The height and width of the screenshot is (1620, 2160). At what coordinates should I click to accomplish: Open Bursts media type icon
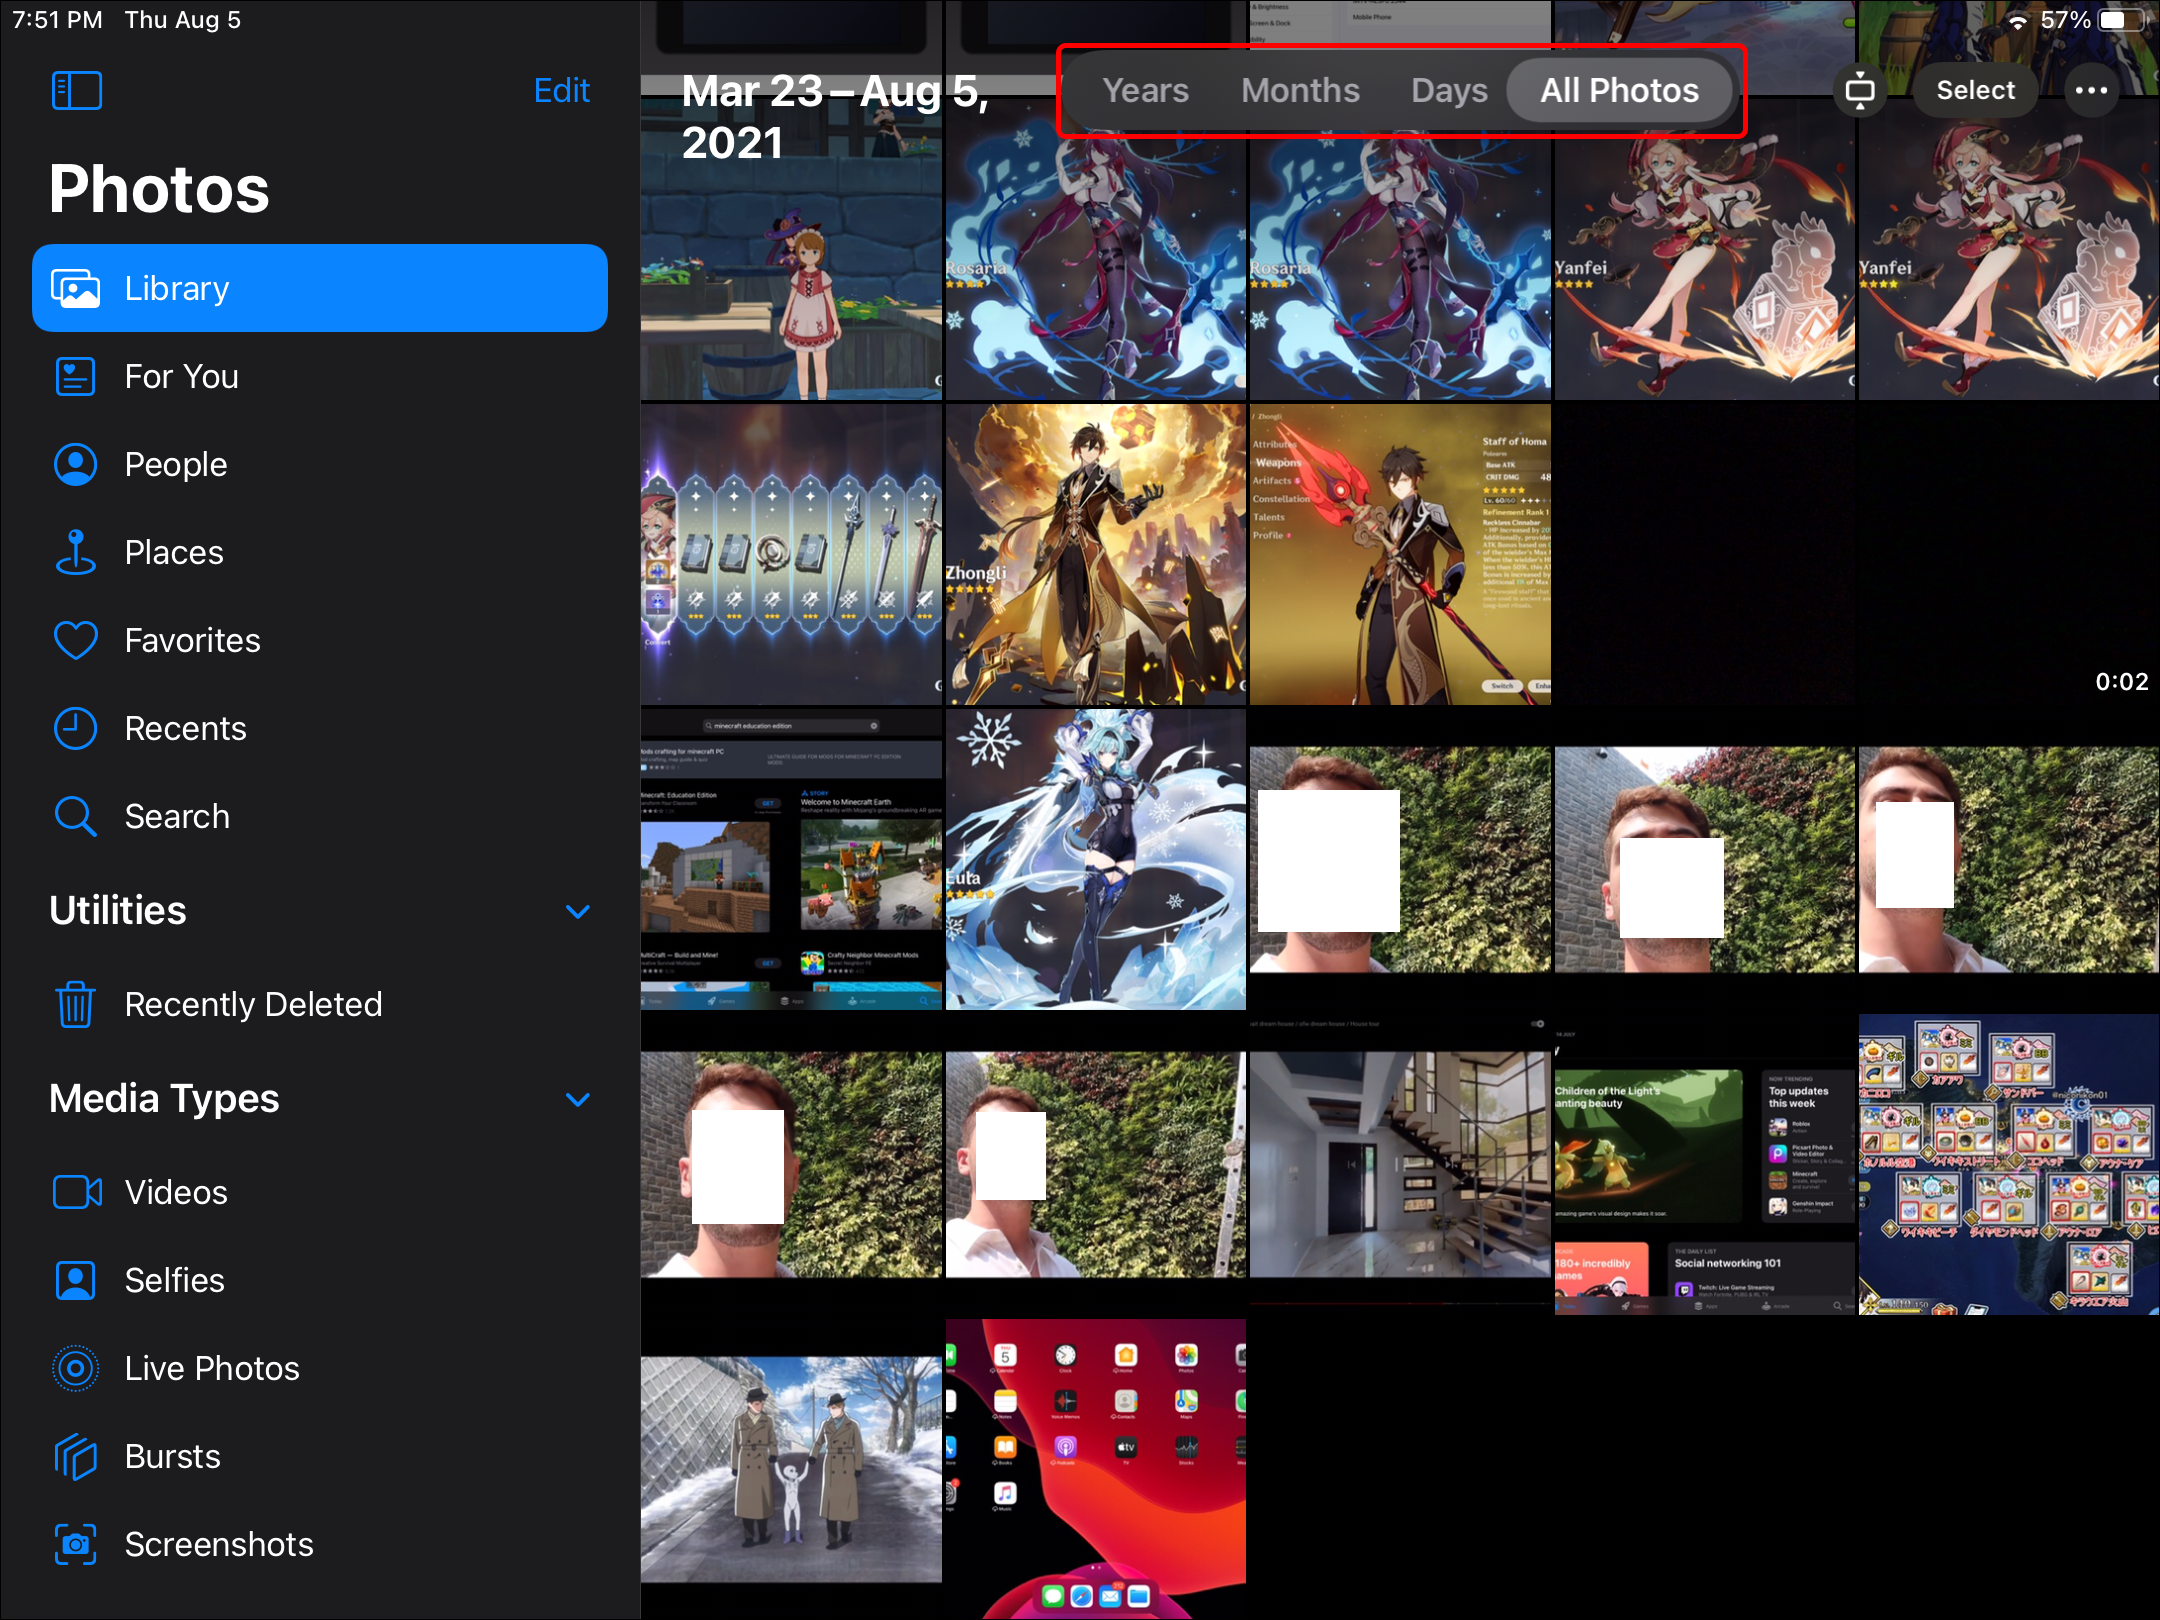click(x=76, y=1456)
